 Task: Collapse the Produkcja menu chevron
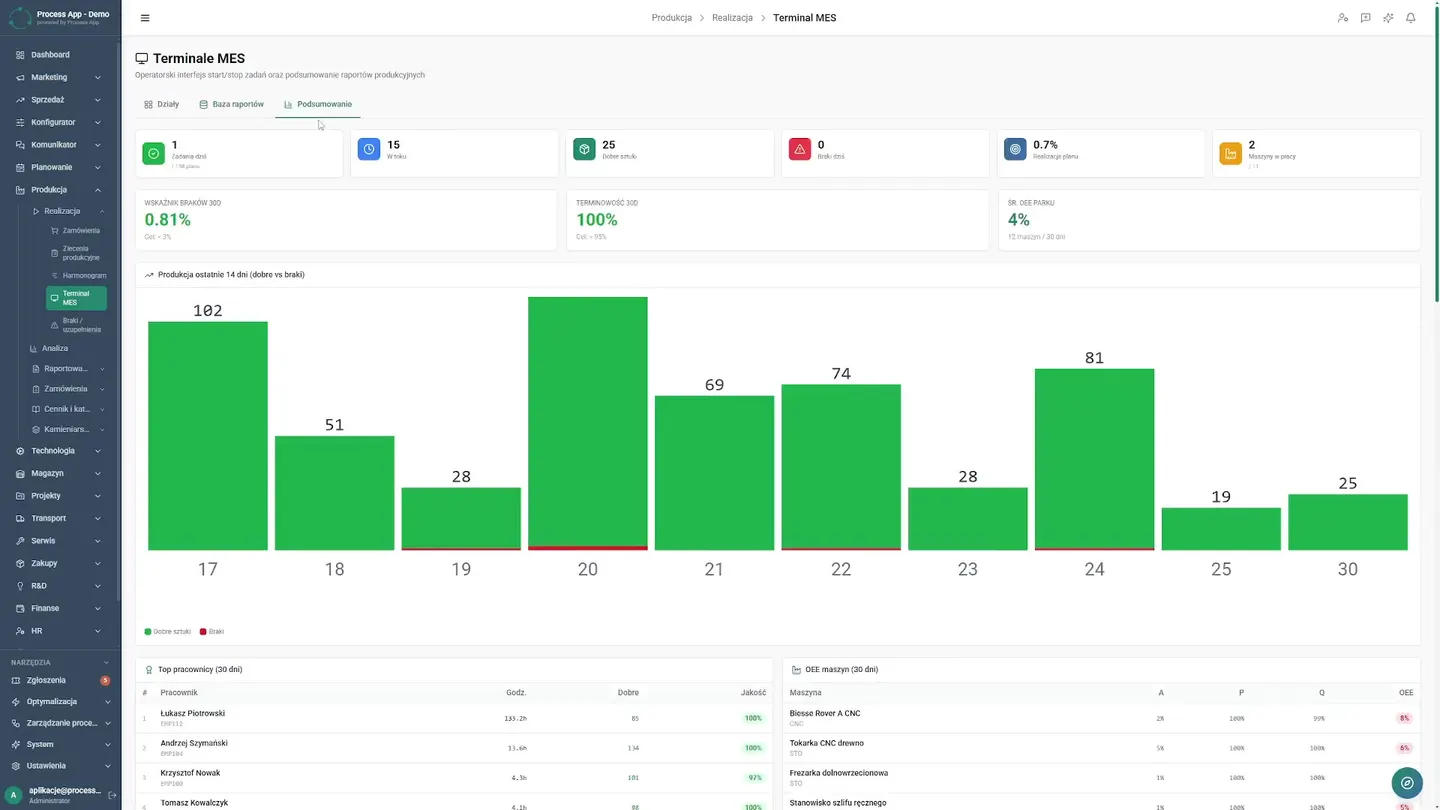pos(98,190)
